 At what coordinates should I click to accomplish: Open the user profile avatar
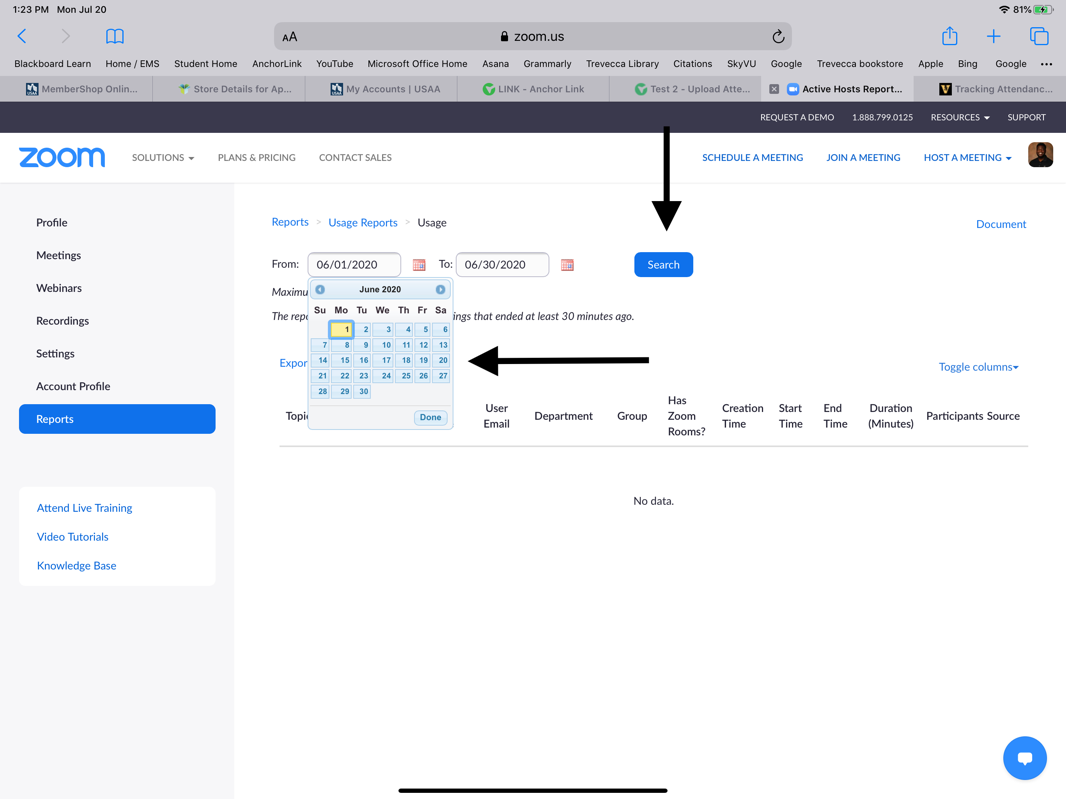pyautogui.click(x=1040, y=155)
